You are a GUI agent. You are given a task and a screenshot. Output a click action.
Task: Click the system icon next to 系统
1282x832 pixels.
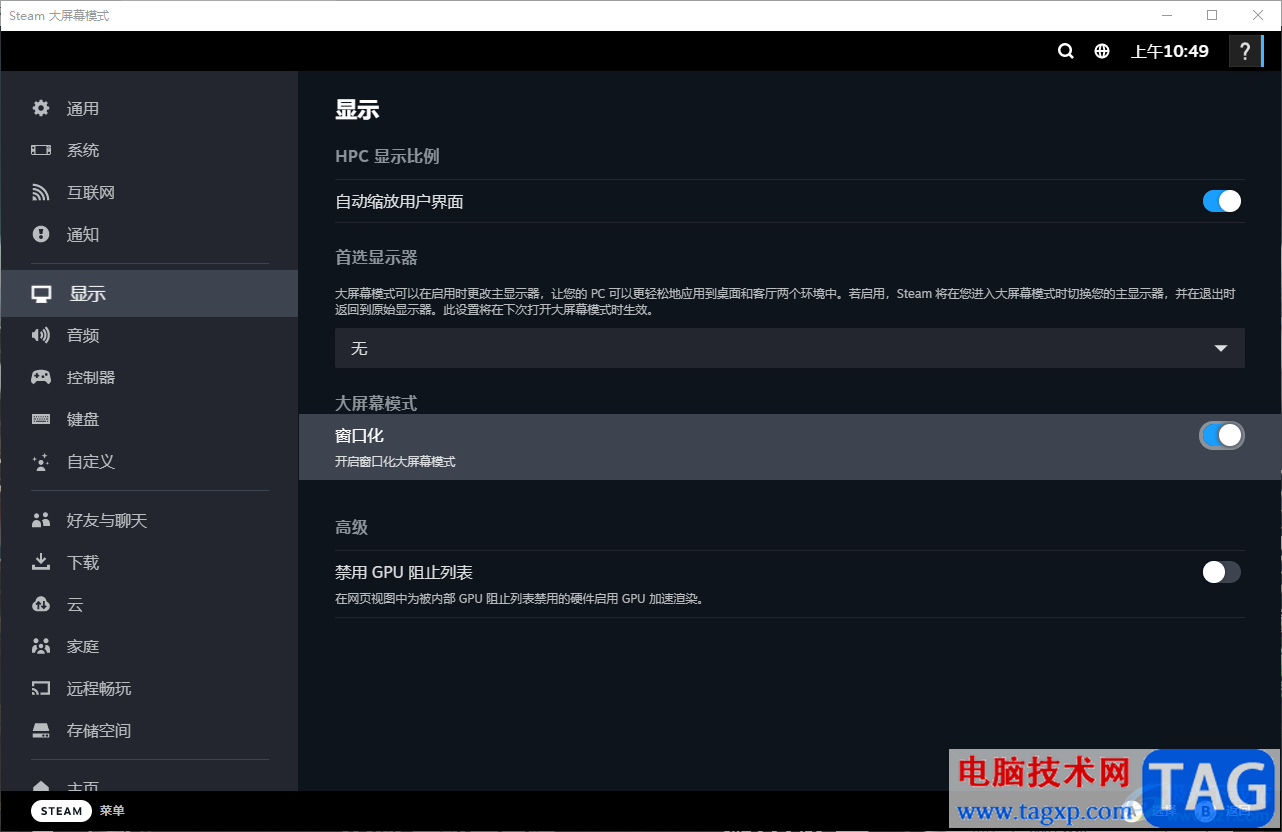41,150
